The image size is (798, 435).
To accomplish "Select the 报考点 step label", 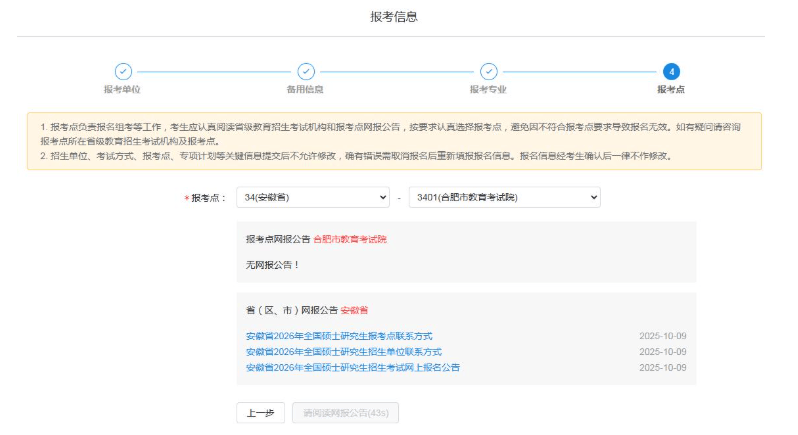I will coord(671,90).
